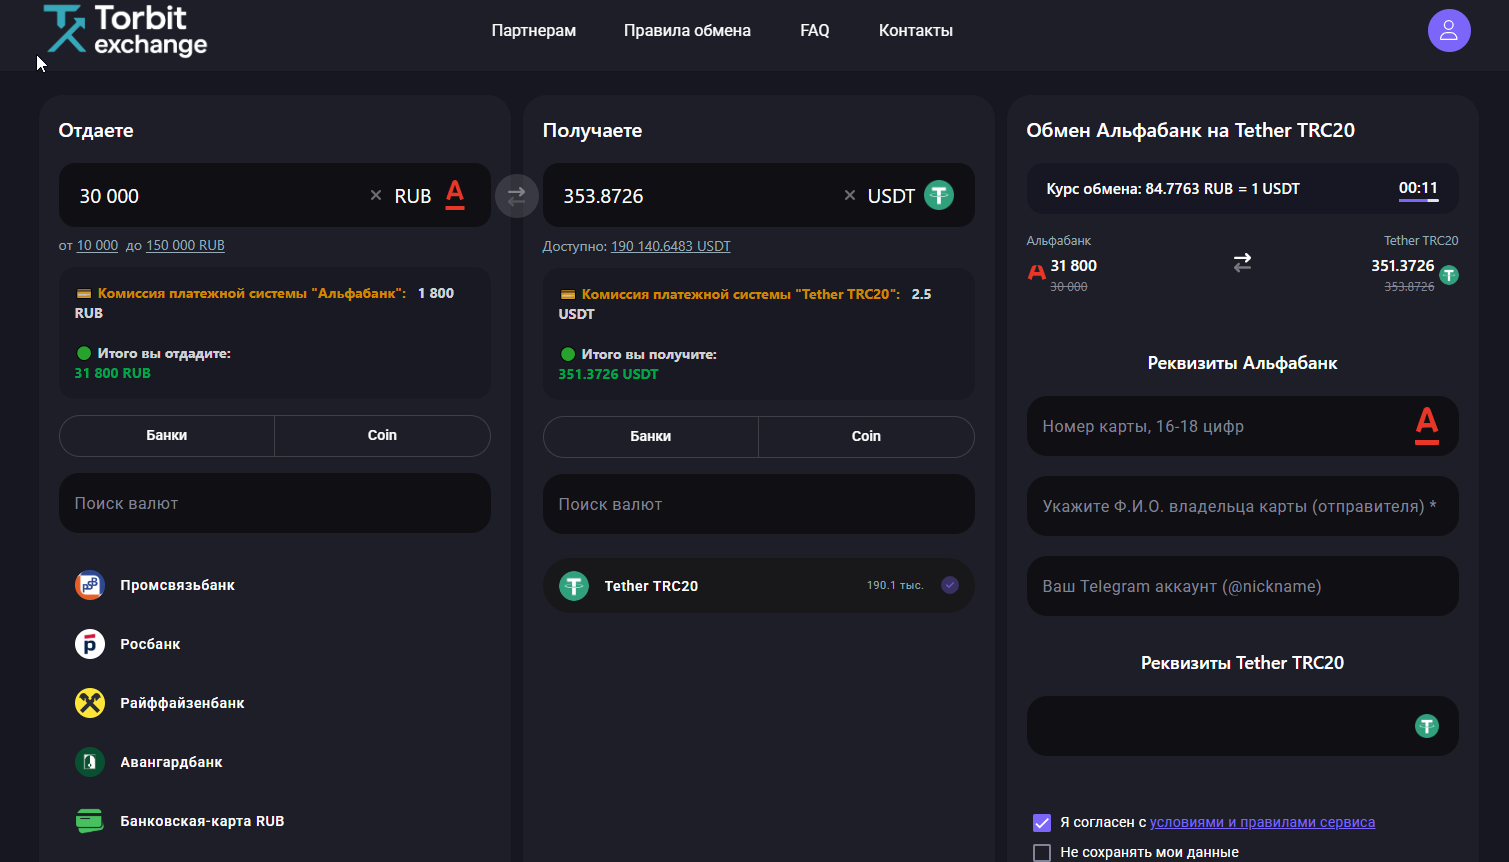This screenshot has height=862, width=1509.
Task: Click the 10 000 minimum amount link
Action: pos(97,245)
